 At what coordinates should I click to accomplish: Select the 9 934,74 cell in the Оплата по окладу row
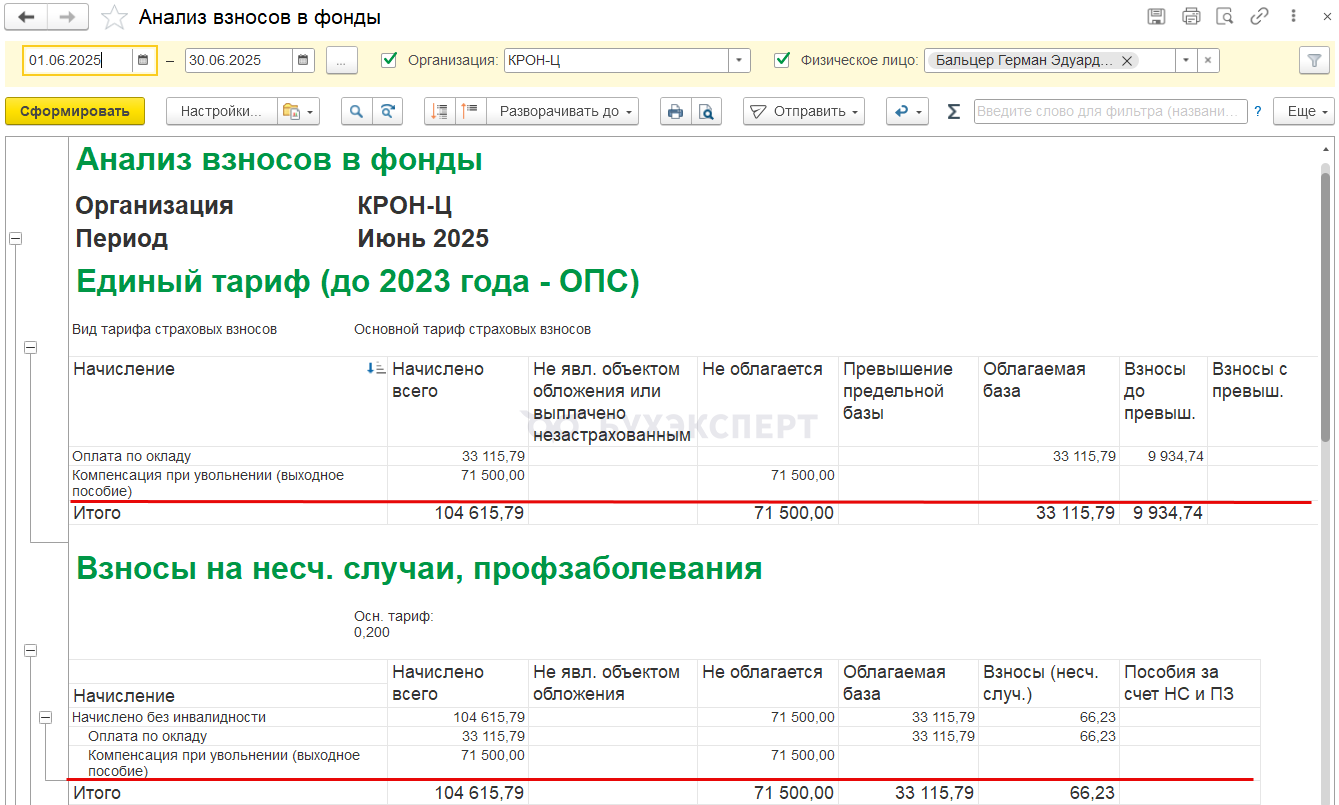tap(1163, 456)
